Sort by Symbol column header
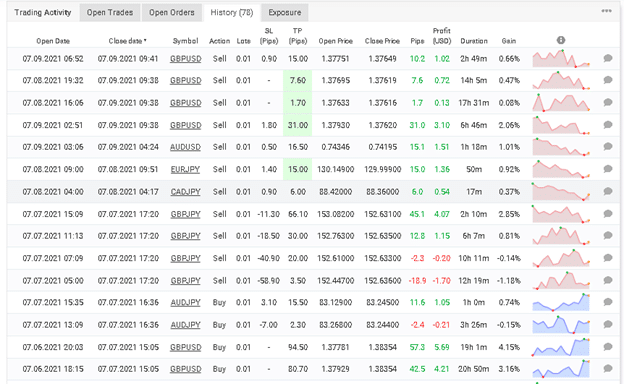Image resolution: width=624 pixels, height=384 pixels. (185, 41)
